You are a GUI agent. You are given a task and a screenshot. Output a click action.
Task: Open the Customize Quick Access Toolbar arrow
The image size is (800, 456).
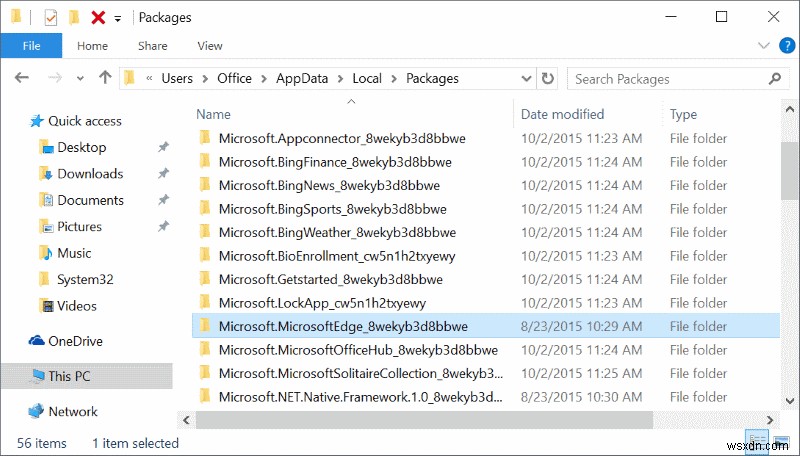click(117, 19)
